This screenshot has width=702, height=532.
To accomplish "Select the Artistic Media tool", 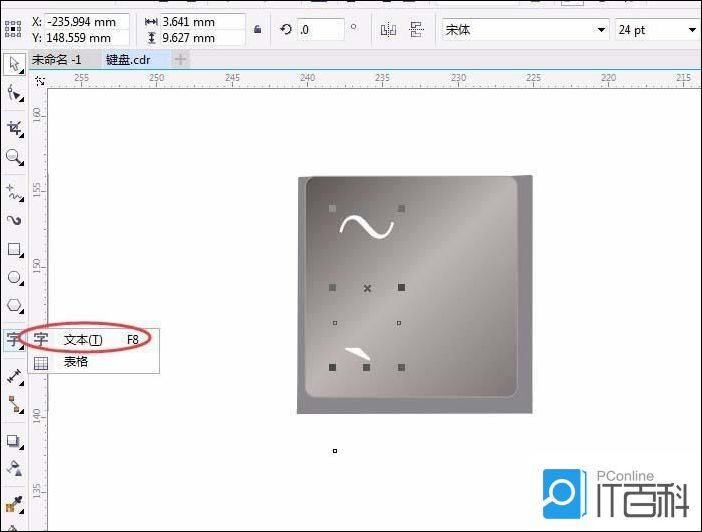I will 15,220.
